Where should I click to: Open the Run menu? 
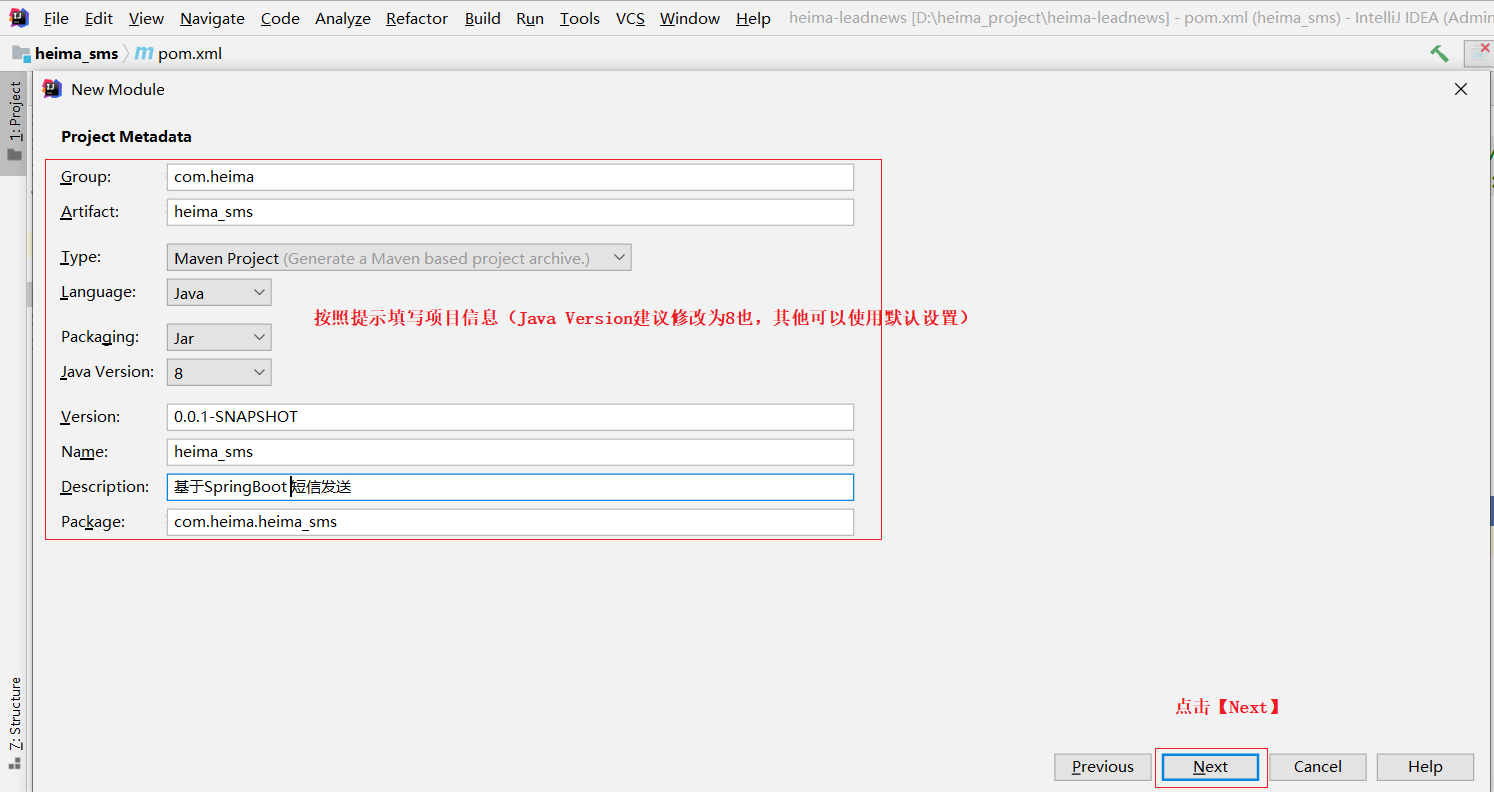coord(530,18)
